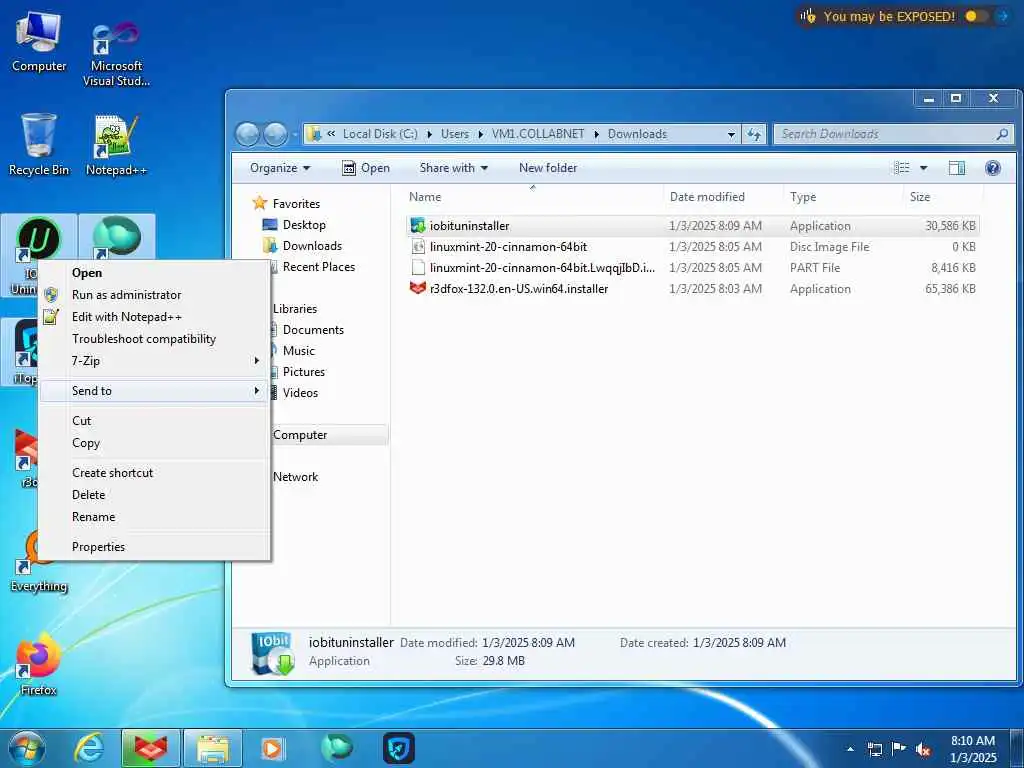The height and width of the screenshot is (768, 1024).
Task: Choose Open in the context menu
Action: click(x=153, y=273)
